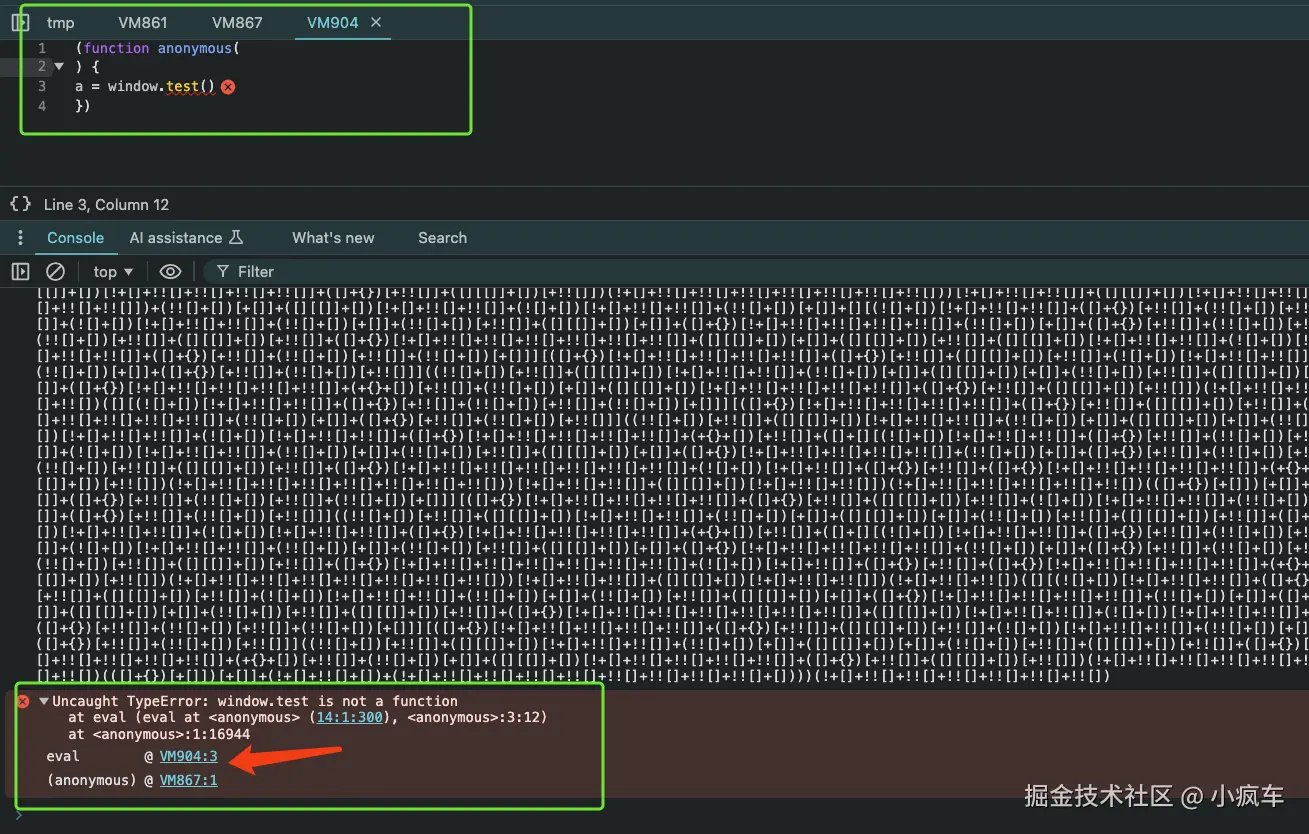Open the What's new tab

coord(333,238)
